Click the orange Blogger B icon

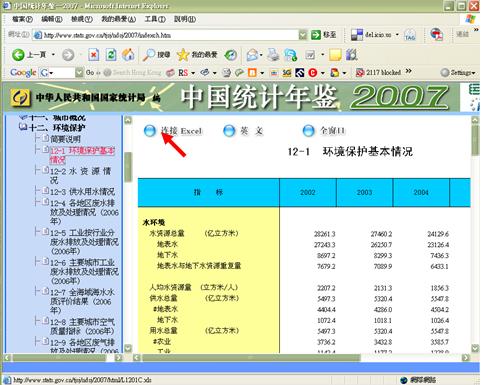point(252,73)
